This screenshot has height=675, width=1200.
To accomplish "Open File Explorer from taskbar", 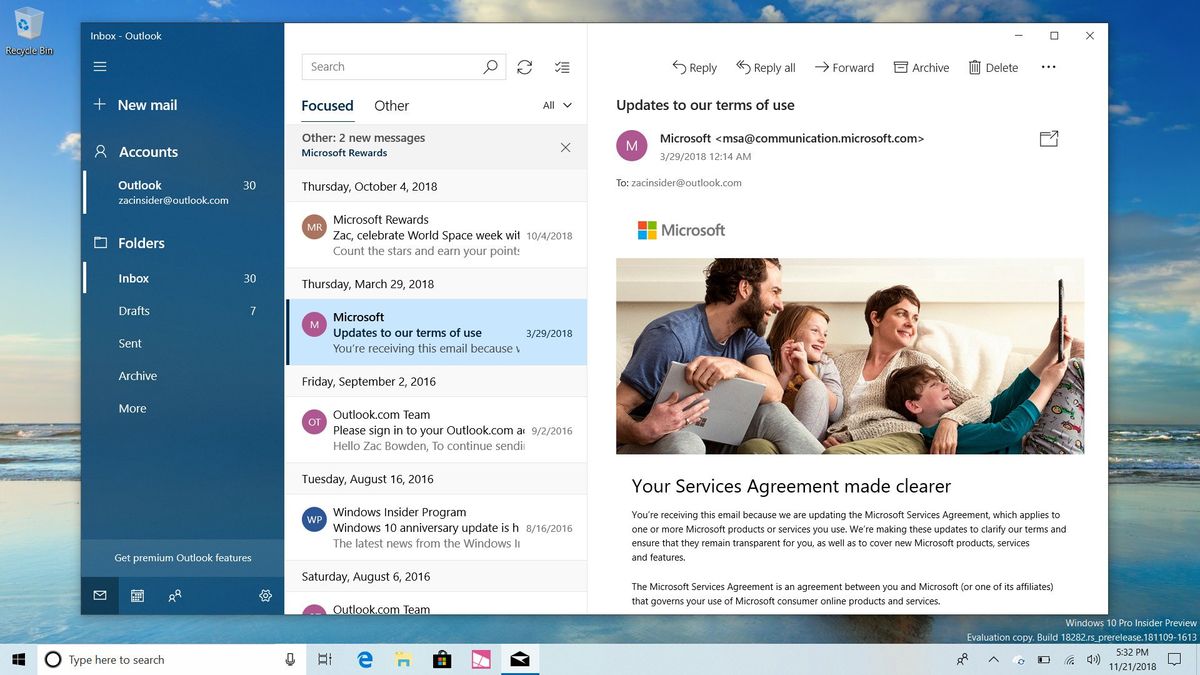I will [404, 659].
